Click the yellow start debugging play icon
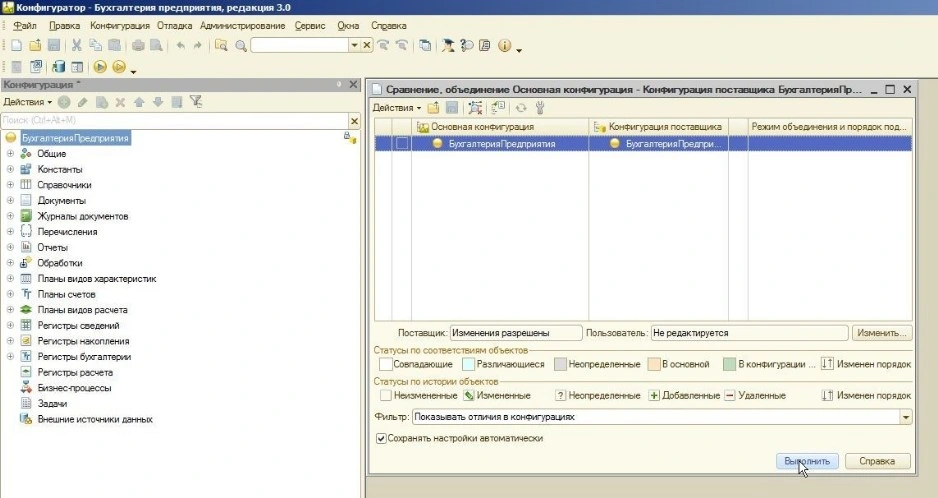The height and width of the screenshot is (498, 938). pos(100,68)
